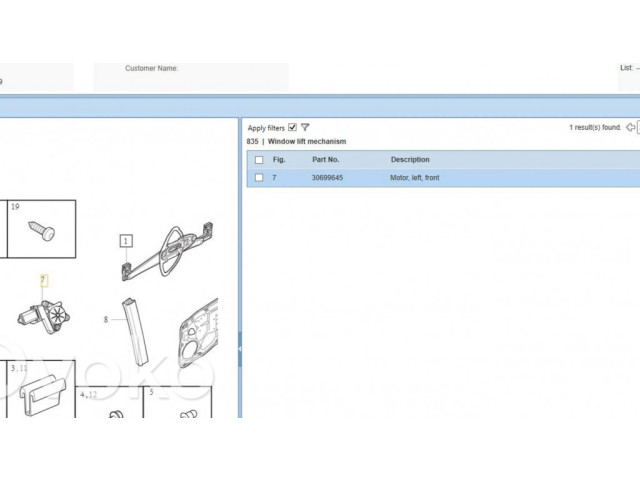This screenshot has width=640, height=480.
Task: Click the highlighted callout number 7
Action: tap(43, 280)
